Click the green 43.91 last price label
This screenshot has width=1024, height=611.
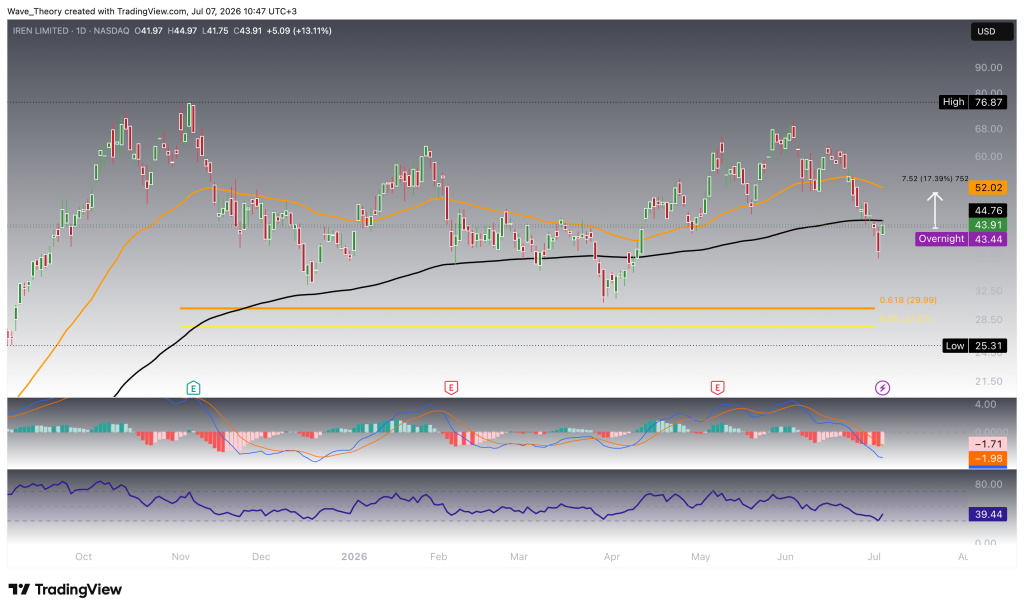tap(988, 225)
